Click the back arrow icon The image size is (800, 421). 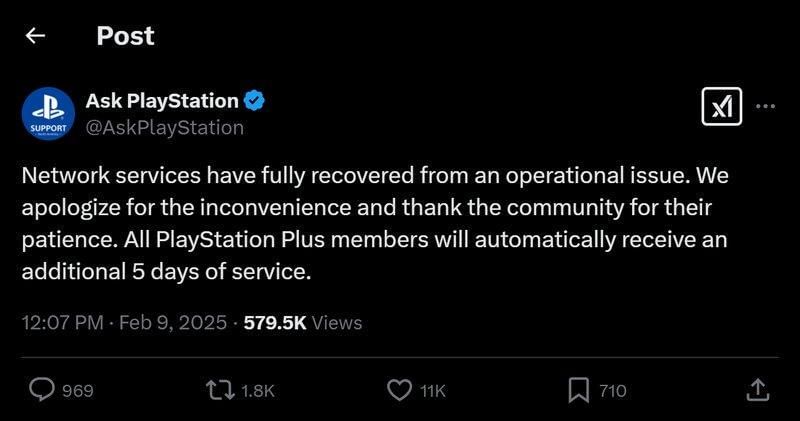tap(36, 36)
